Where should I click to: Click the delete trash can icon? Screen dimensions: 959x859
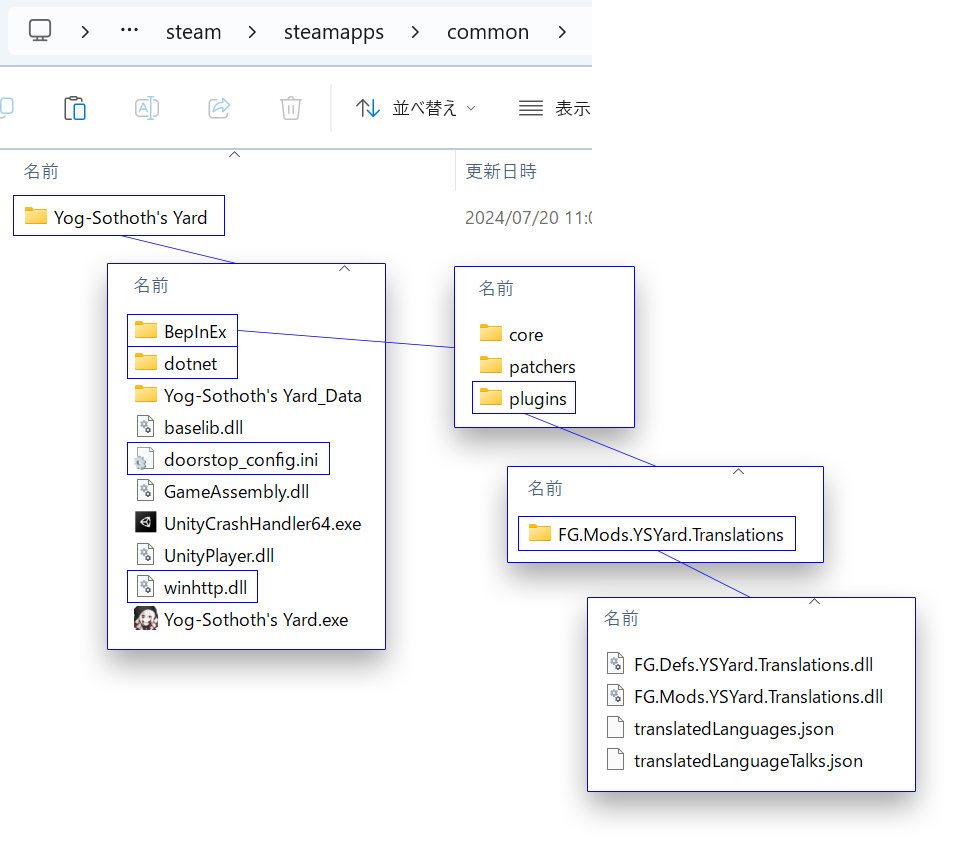[x=291, y=108]
